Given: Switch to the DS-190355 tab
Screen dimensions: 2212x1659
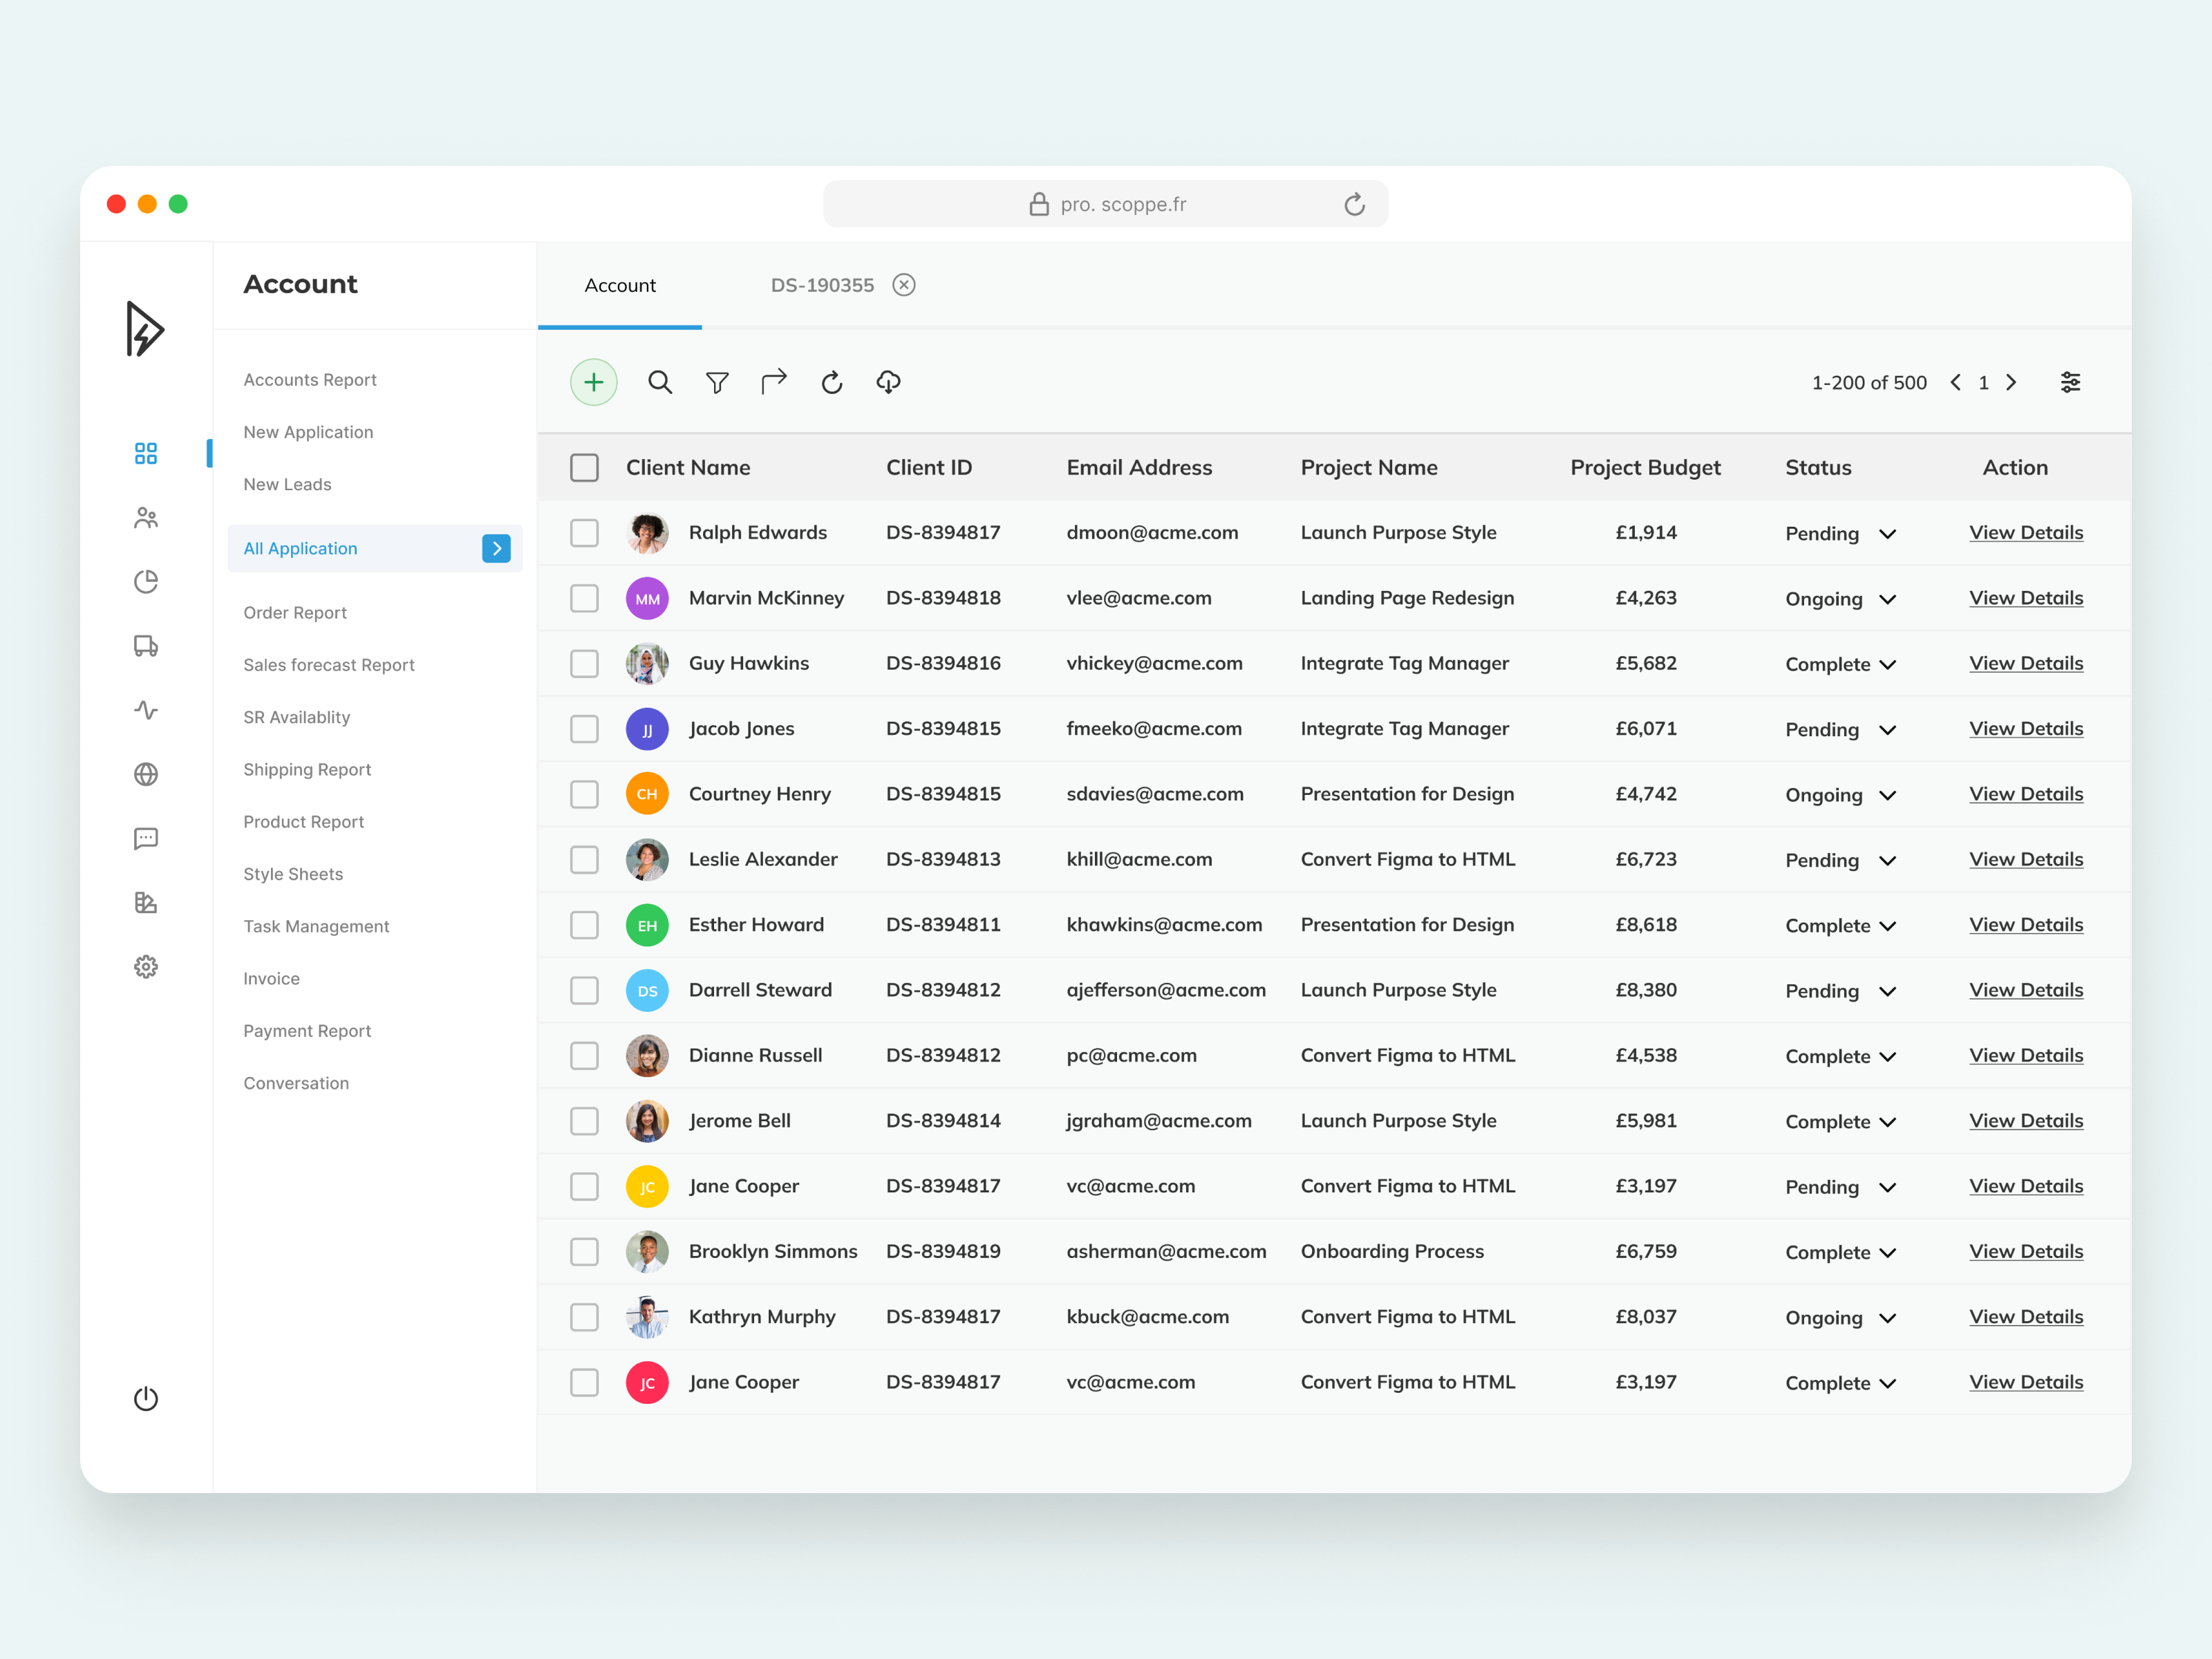Looking at the screenshot, I should click(x=821, y=285).
